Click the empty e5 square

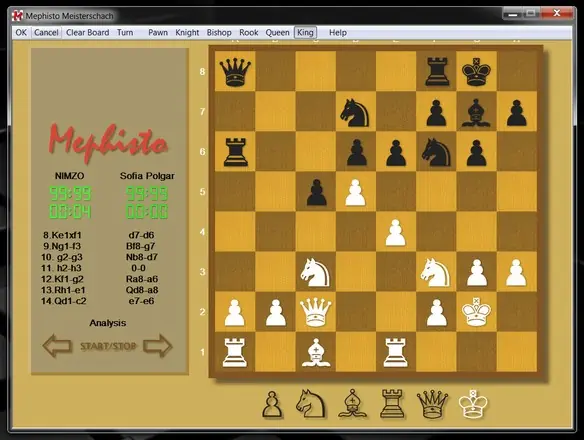click(x=396, y=191)
